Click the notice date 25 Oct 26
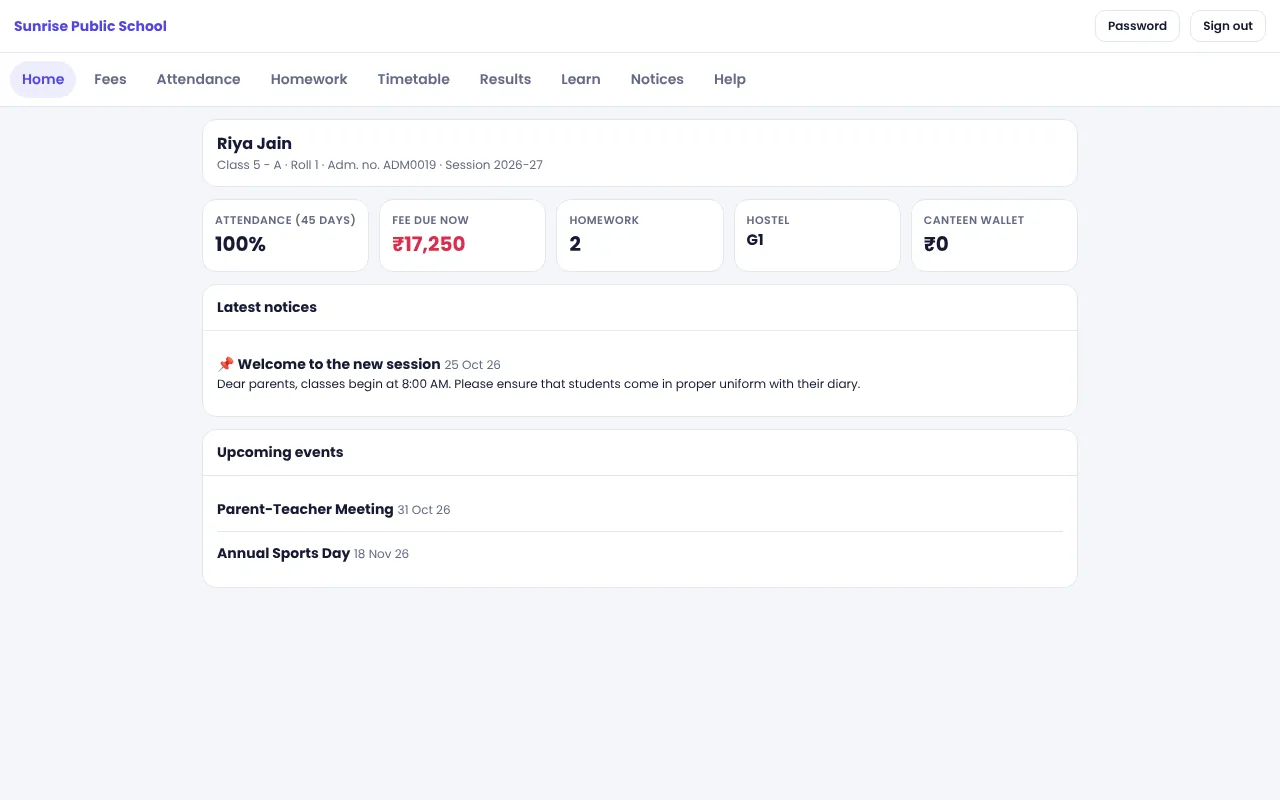 point(473,365)
